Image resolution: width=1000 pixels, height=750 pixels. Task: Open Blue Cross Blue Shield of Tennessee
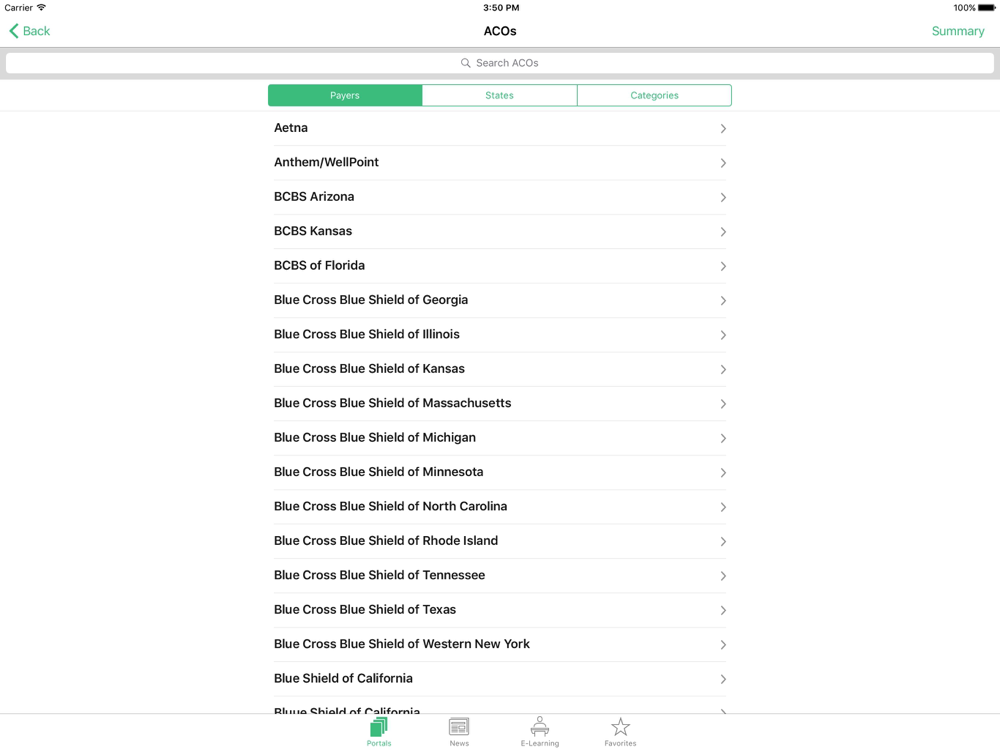500,576
